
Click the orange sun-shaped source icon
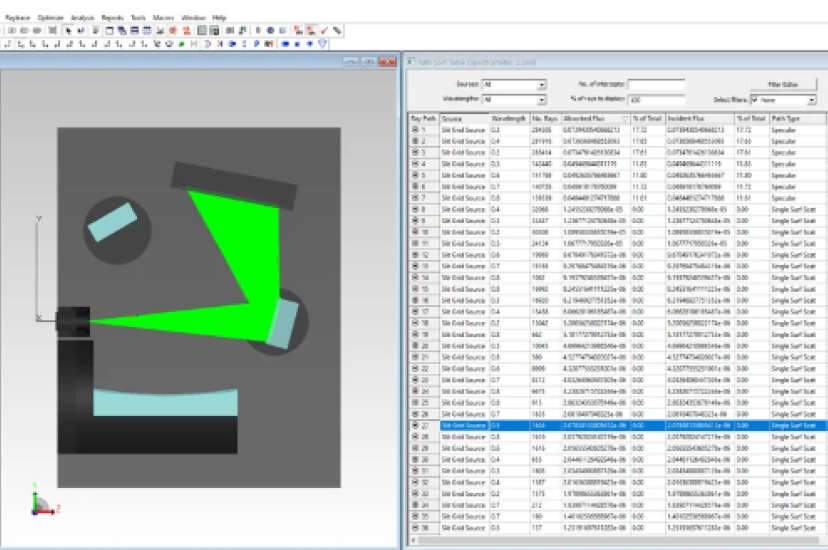click(173, 31)
